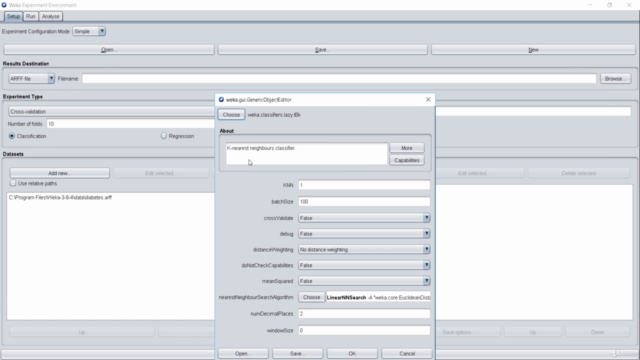Open the Analyse tab
Screen dimensions: 640x360
(51, 17)
